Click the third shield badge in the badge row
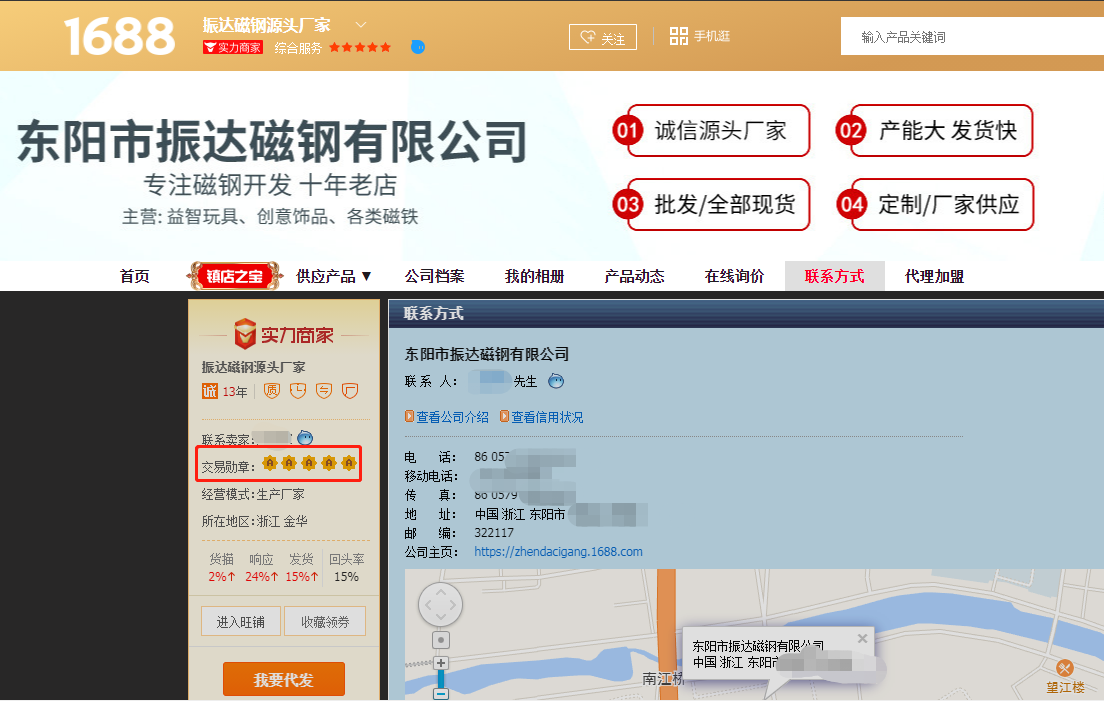The width and height of the screenshot is (1104, 701). pos(324,391)
